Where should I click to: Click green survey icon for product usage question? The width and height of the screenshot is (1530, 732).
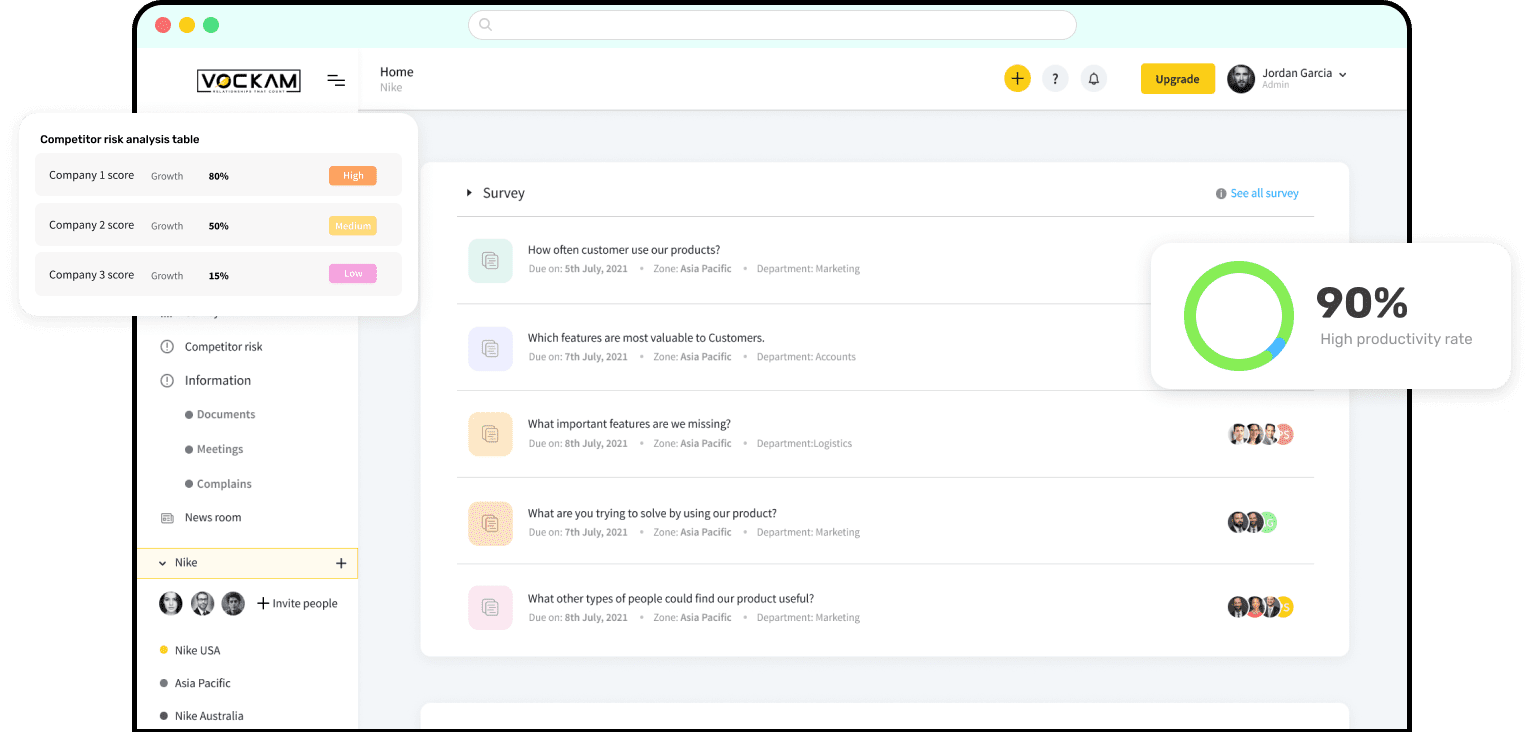pyautogui.click(x=490, y=260)
